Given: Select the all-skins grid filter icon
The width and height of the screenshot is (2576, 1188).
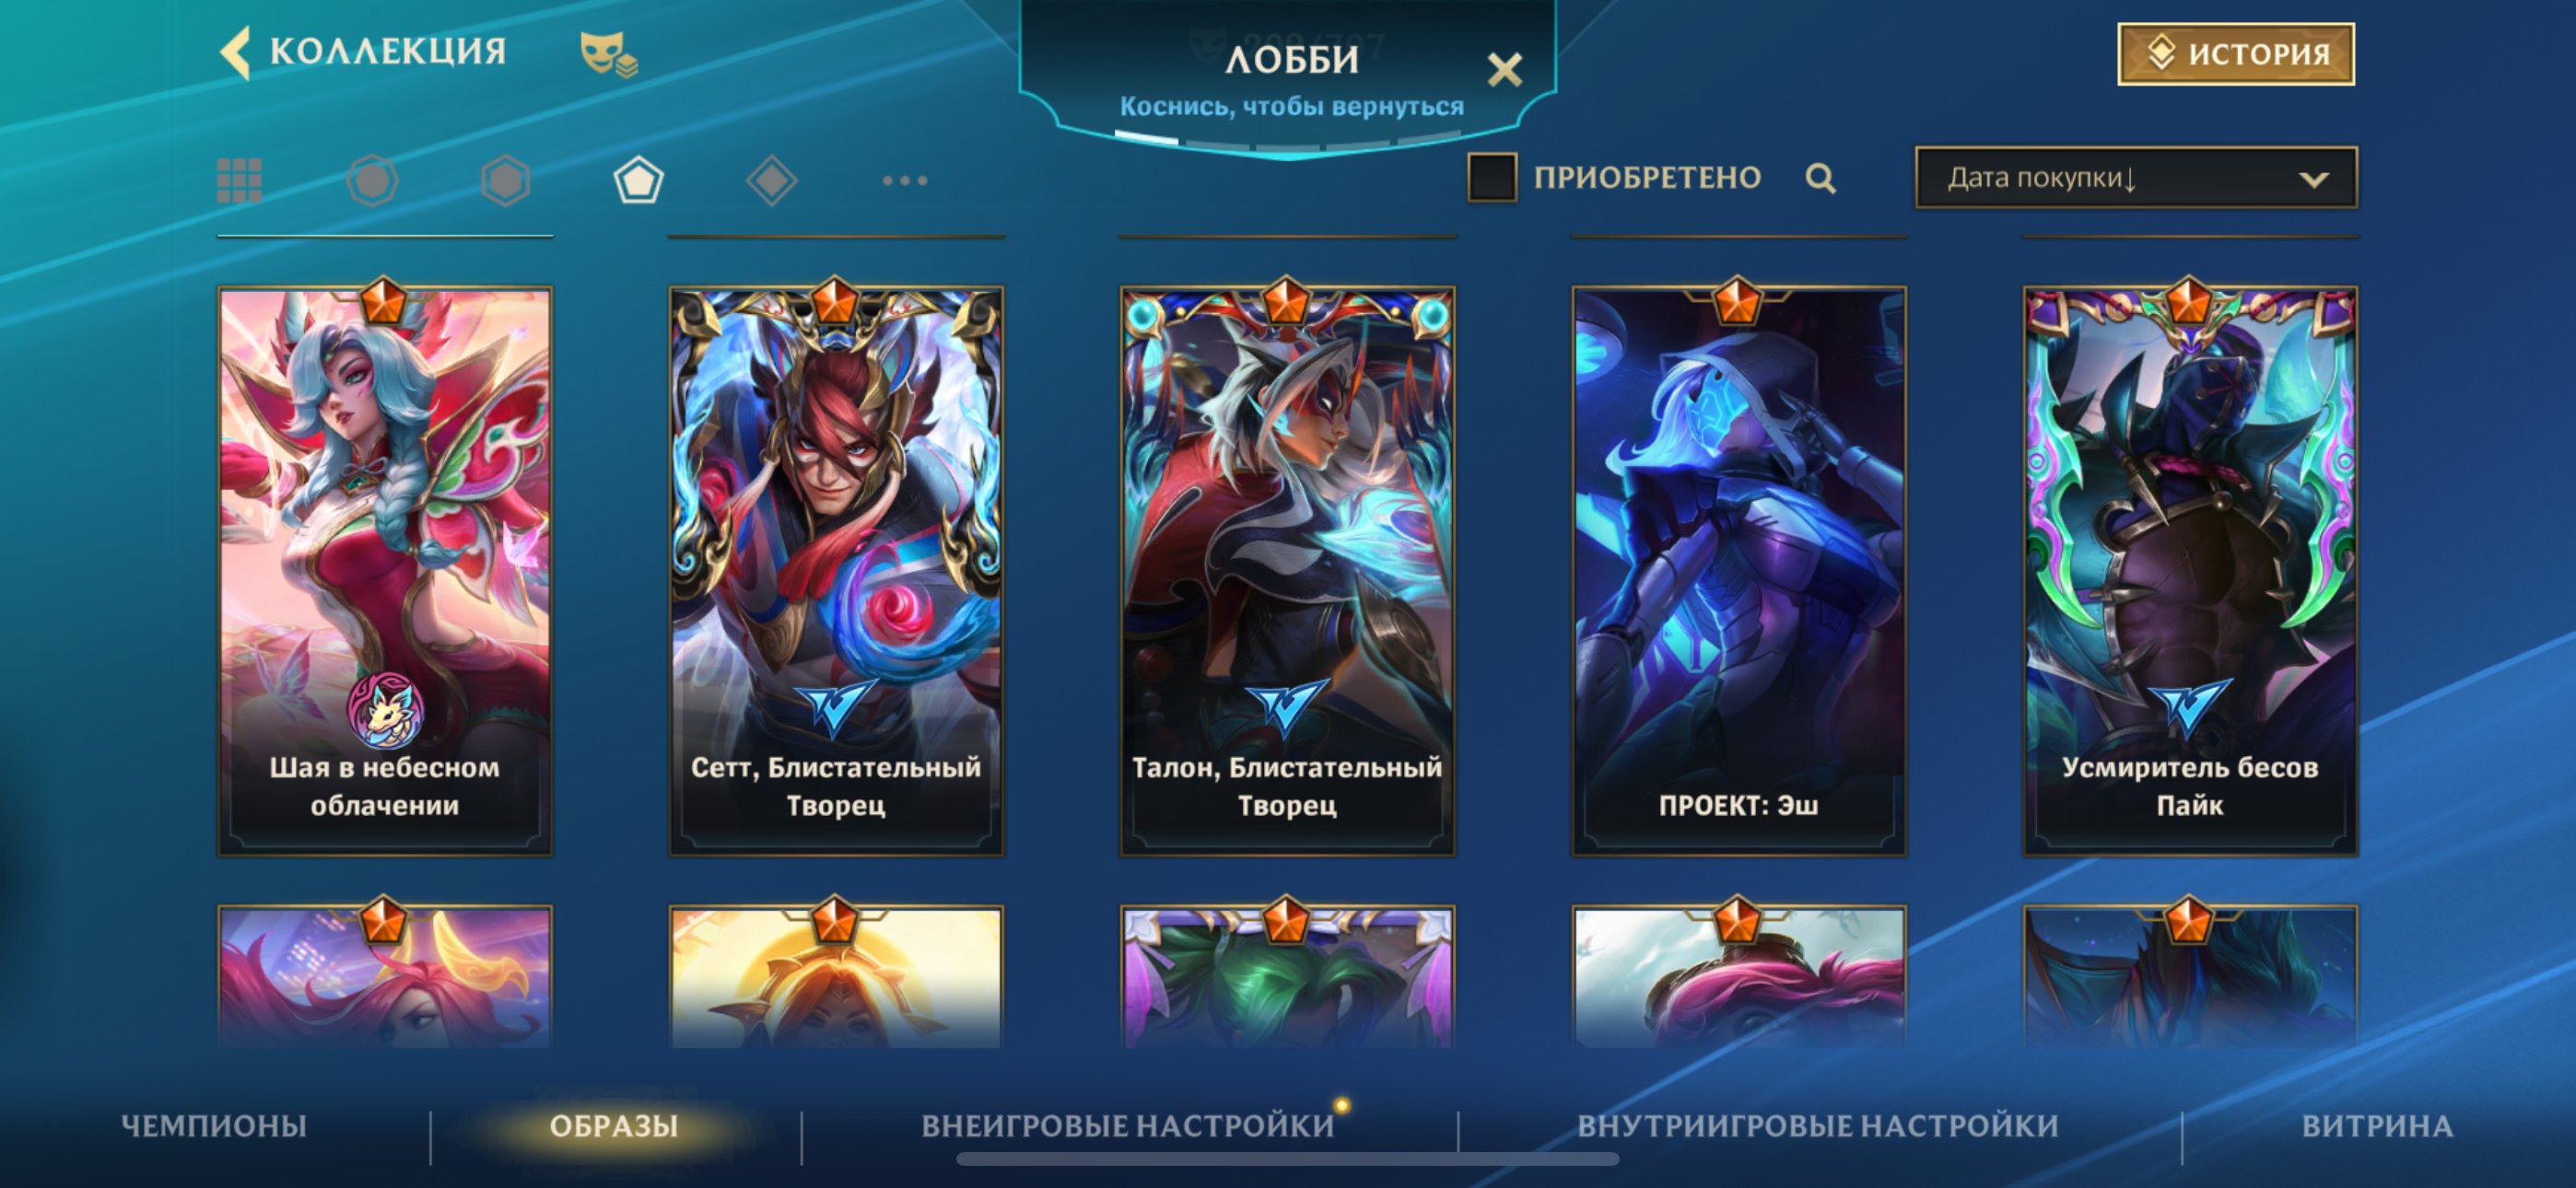Looking at the screenshot, I should (x=239, y=181).
